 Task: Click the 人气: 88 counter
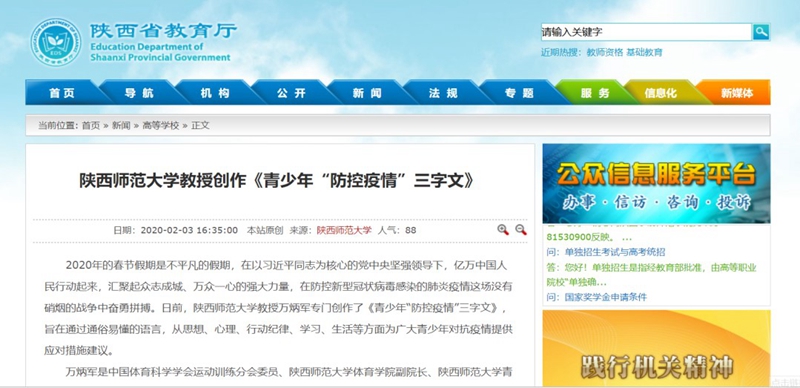pos(397,230)
